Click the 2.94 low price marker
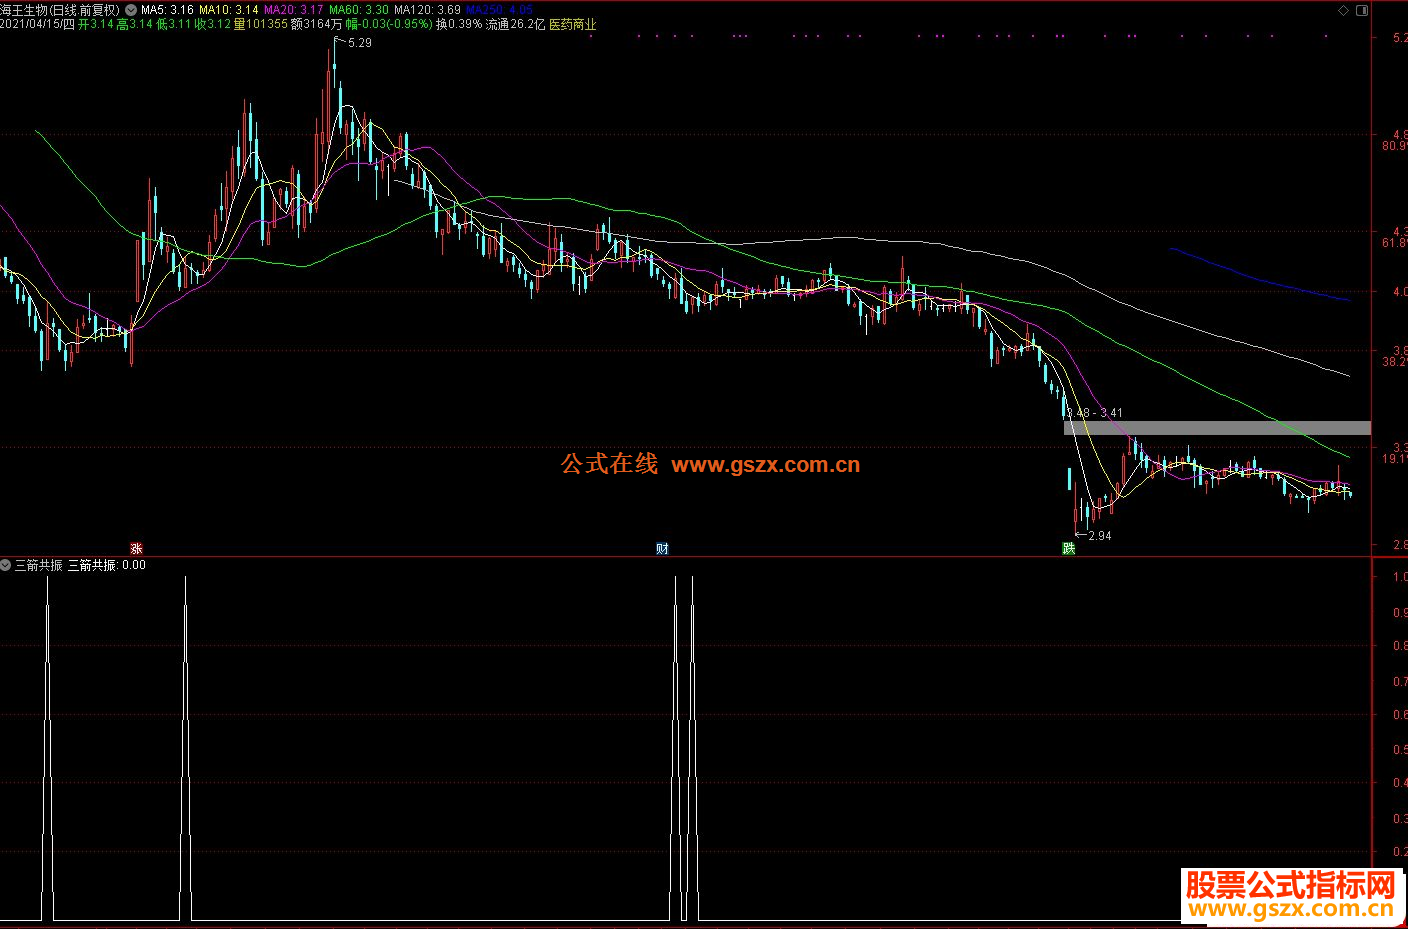The height and width of the screenshot is (929, 1408). tap(1099, 536)
